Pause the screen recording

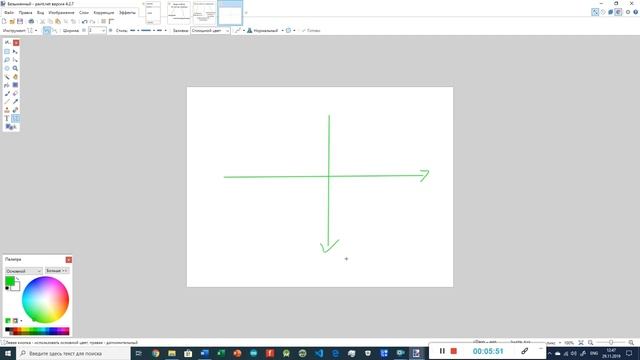point(442,351)
